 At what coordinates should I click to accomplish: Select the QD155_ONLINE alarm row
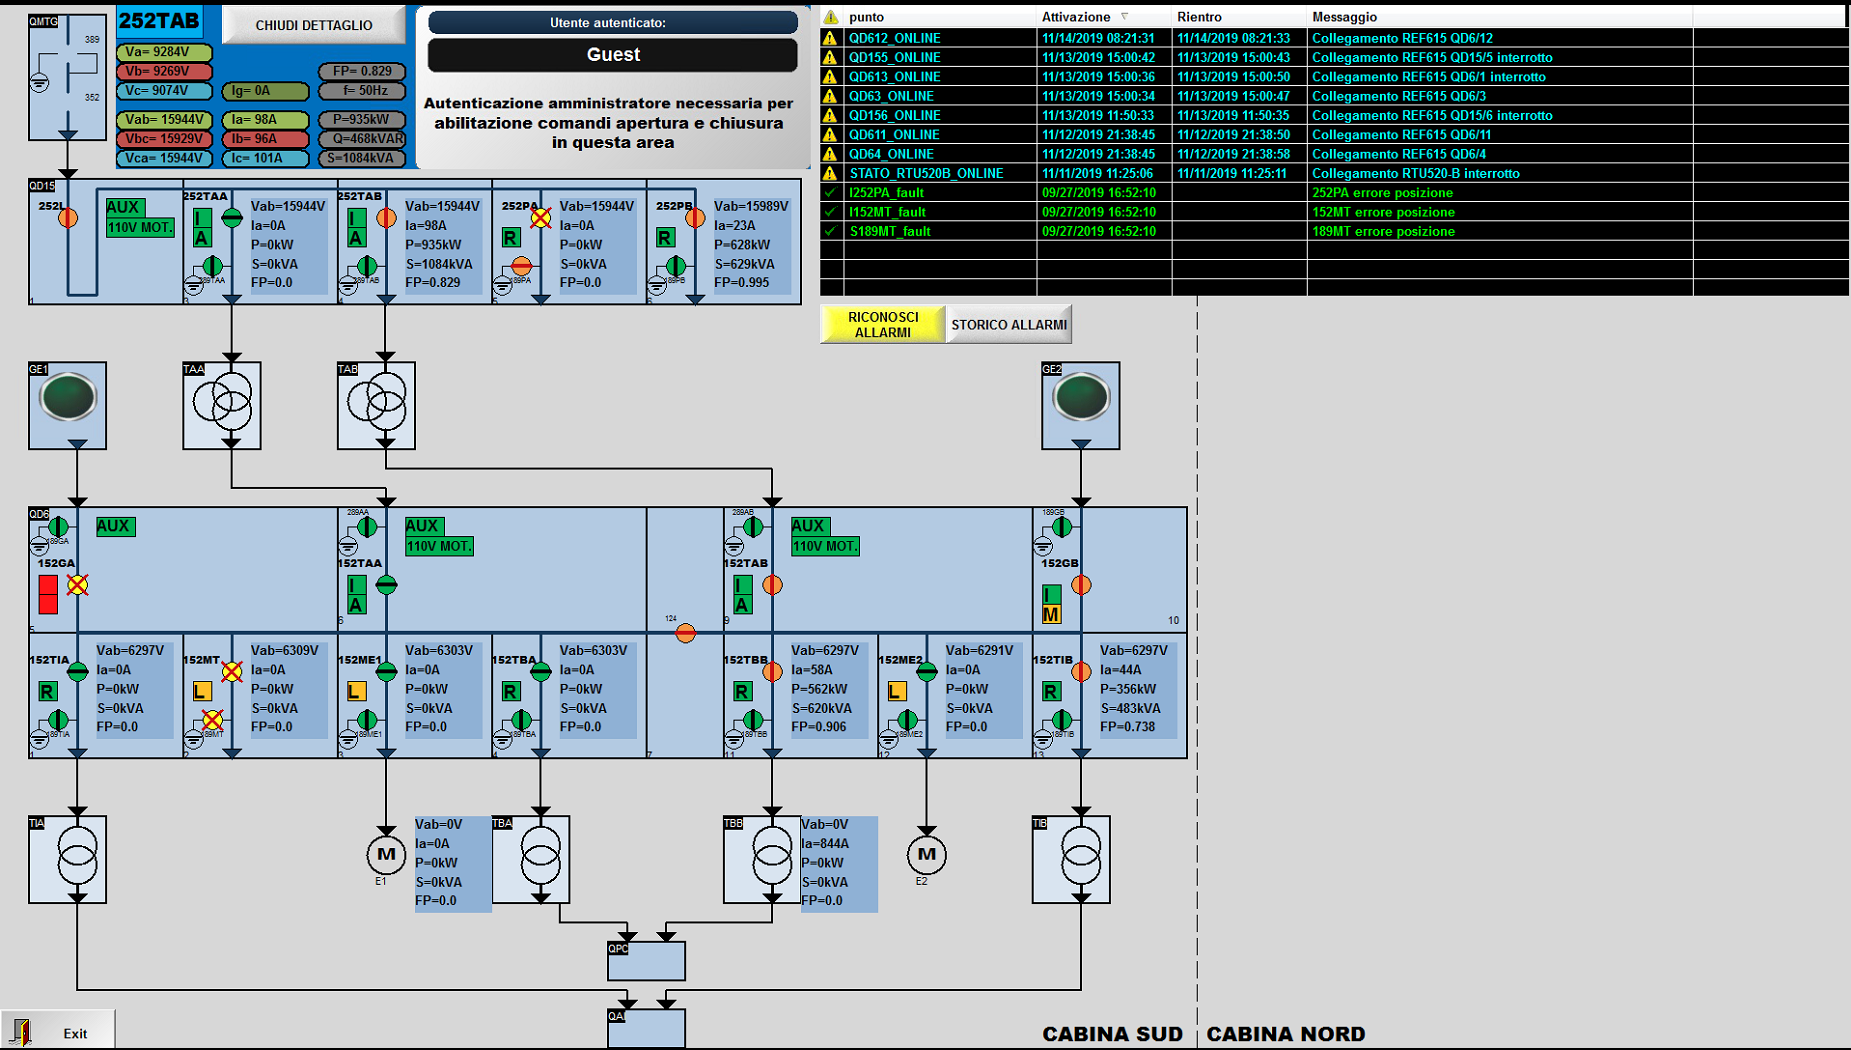1334,57
